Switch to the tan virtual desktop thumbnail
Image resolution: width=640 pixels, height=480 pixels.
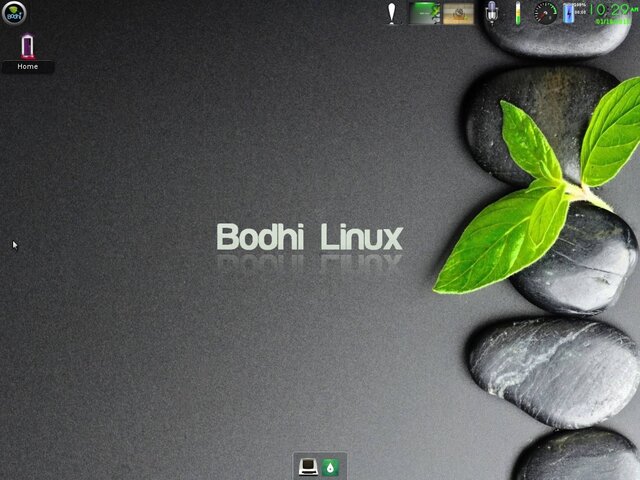coord(458,13)
